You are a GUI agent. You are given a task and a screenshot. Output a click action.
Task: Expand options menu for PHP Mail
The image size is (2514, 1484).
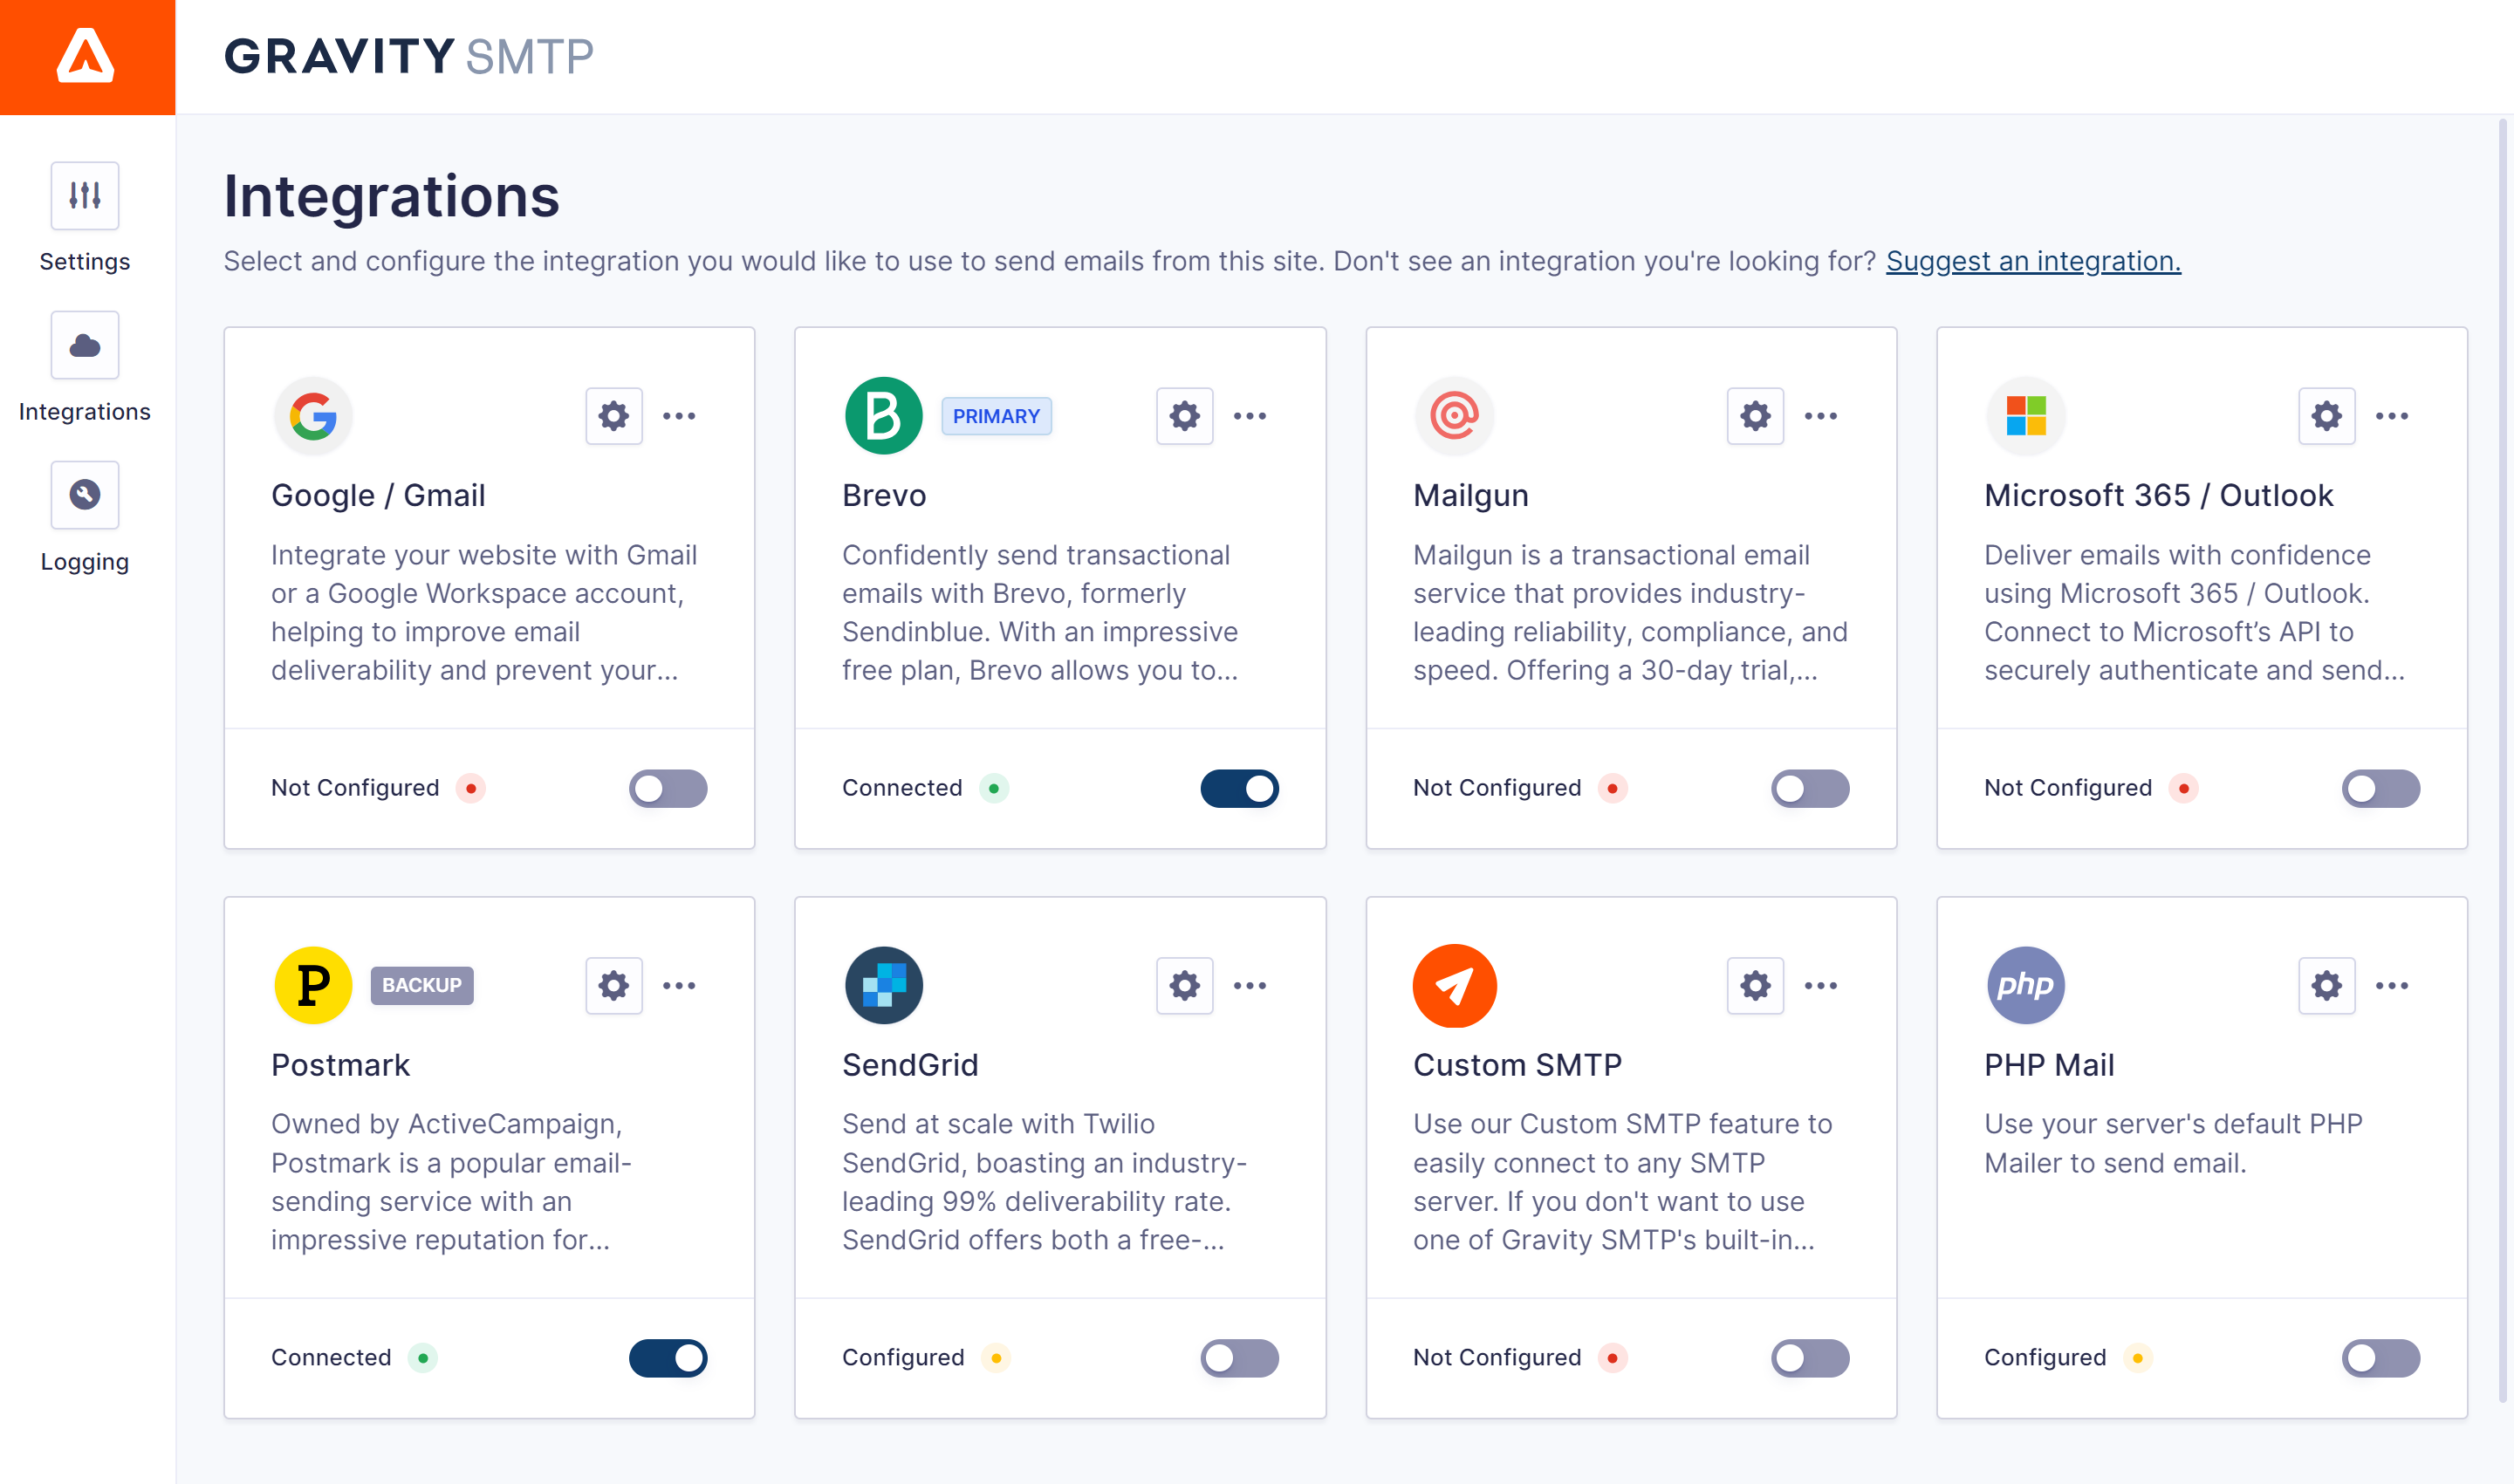[2394, 984]
